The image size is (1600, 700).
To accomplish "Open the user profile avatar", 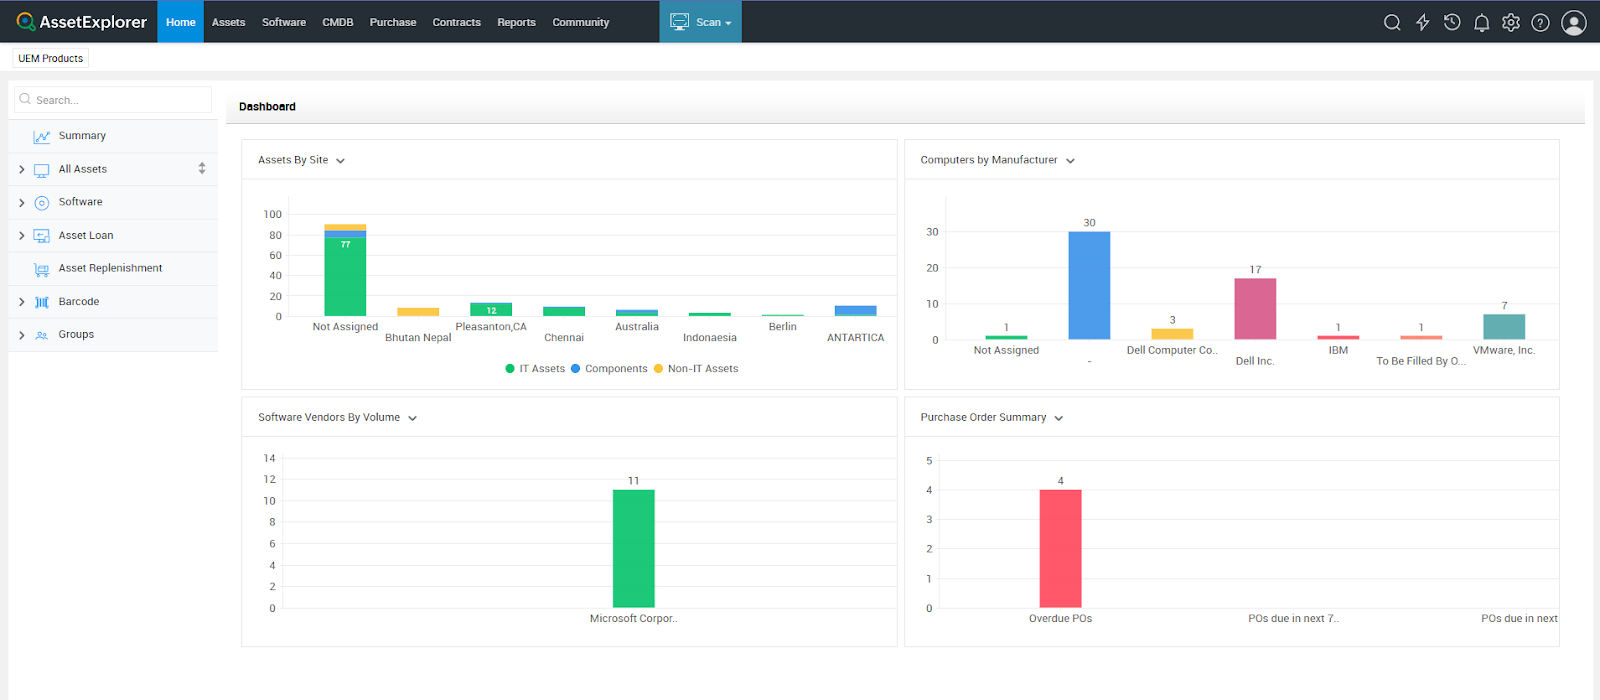I will tap(1573, 22).
